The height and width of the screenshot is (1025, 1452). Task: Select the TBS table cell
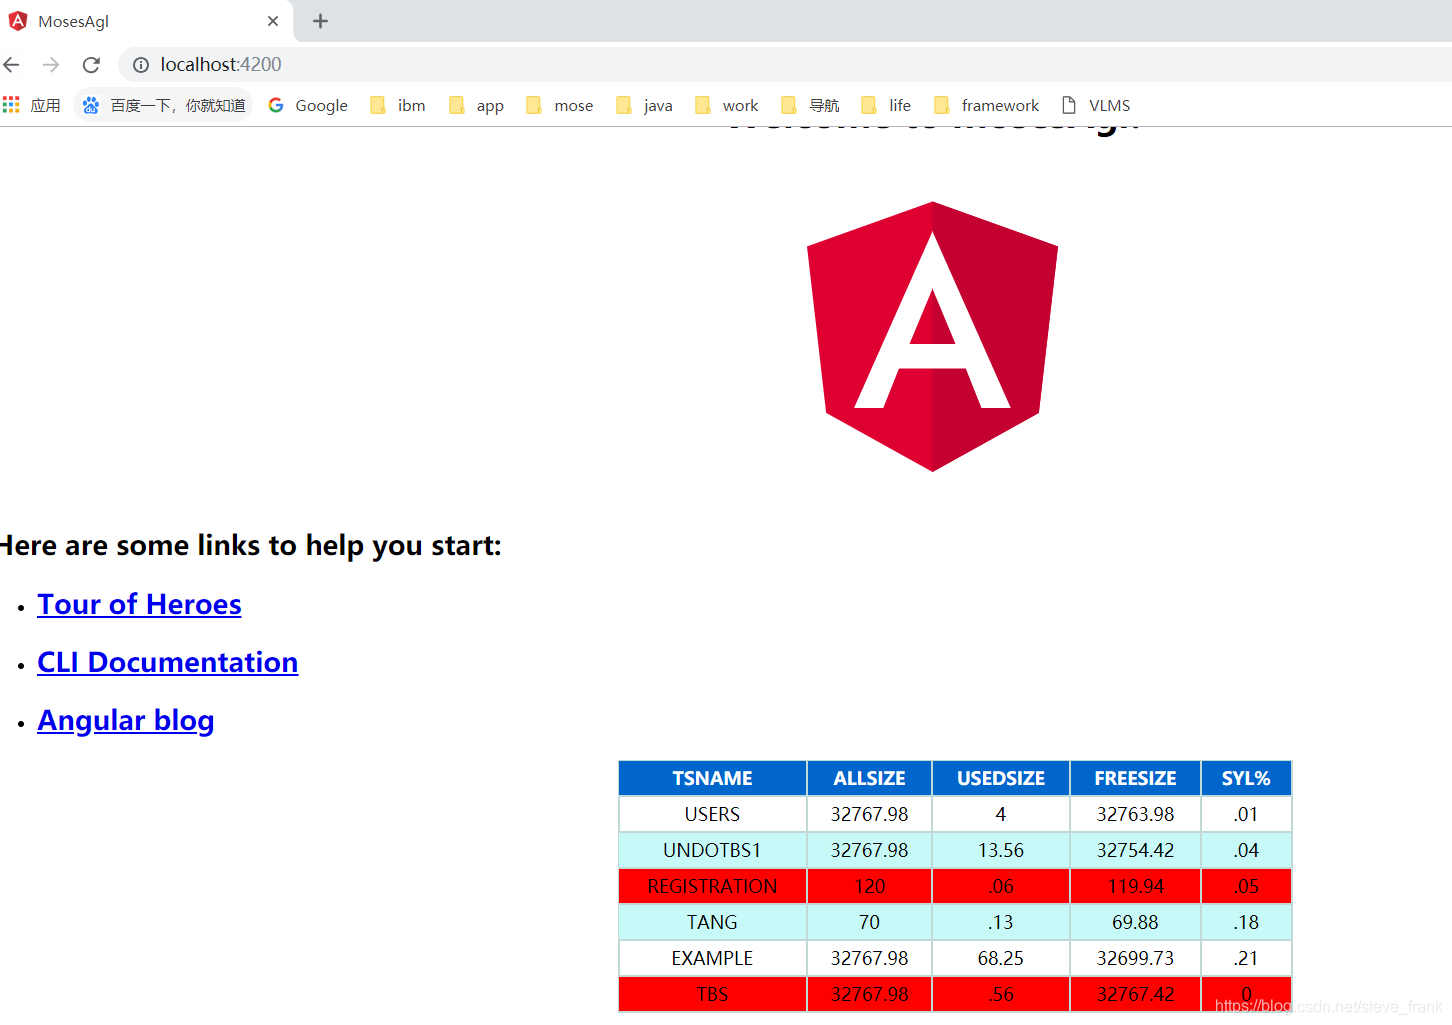(x=713, y=994)
